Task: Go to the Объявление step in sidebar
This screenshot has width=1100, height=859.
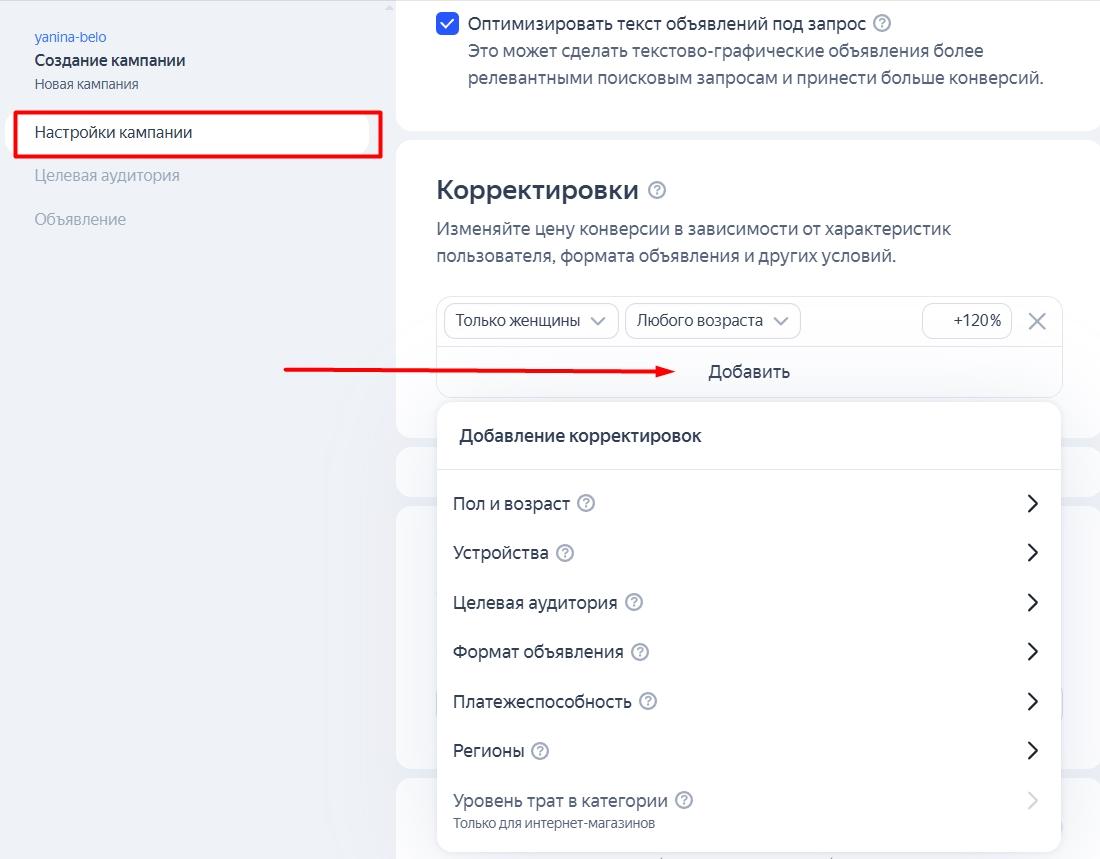Action: 79,219
